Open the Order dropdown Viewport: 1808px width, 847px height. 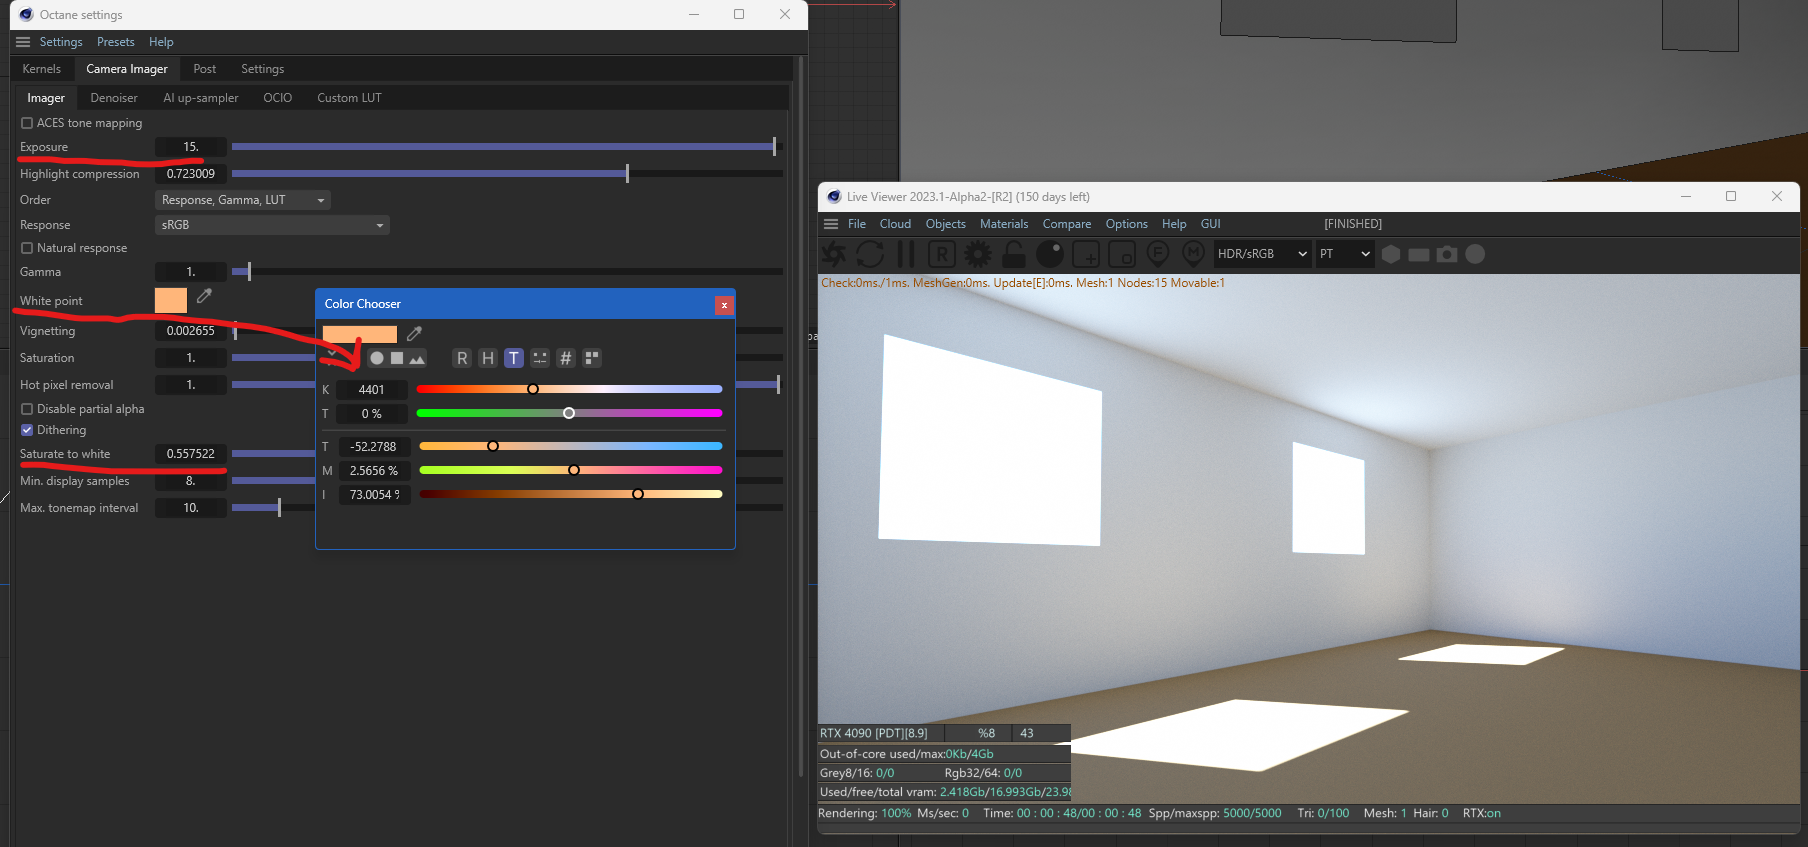pos(243,200)
